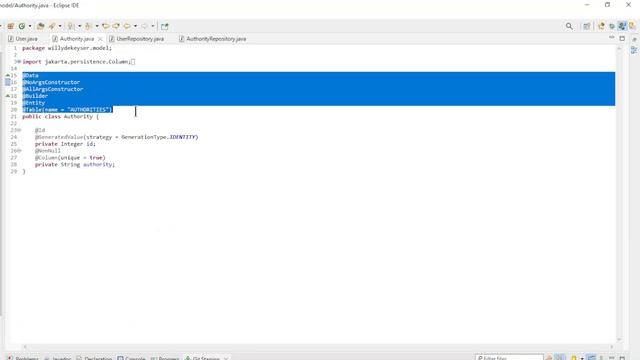
Task: Open the Back navigation history dropdown
Action: click(135, 26)
